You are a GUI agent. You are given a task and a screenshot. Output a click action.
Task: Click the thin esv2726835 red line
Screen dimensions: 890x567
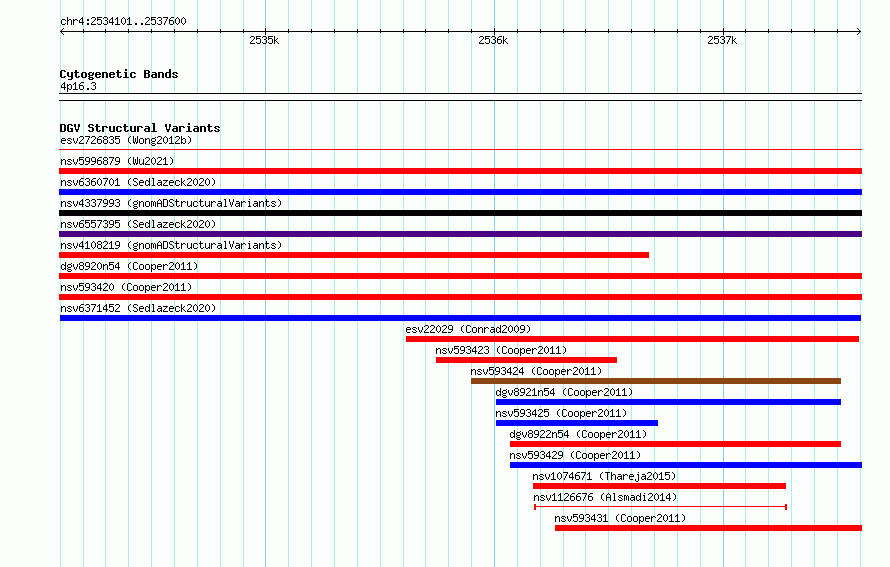click(460, 150)
